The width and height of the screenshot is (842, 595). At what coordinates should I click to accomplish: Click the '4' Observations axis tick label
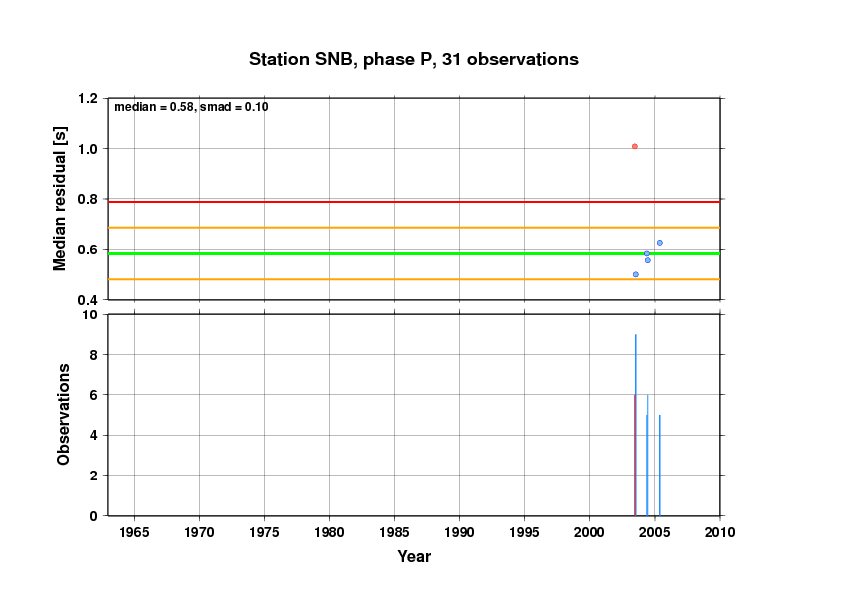click(94, 436)
